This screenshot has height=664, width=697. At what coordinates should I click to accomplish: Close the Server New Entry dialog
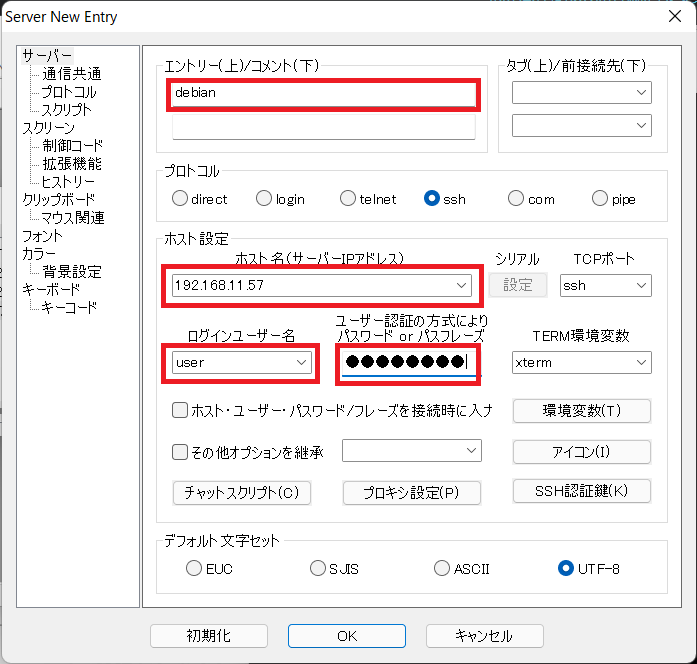click(675, 16)
